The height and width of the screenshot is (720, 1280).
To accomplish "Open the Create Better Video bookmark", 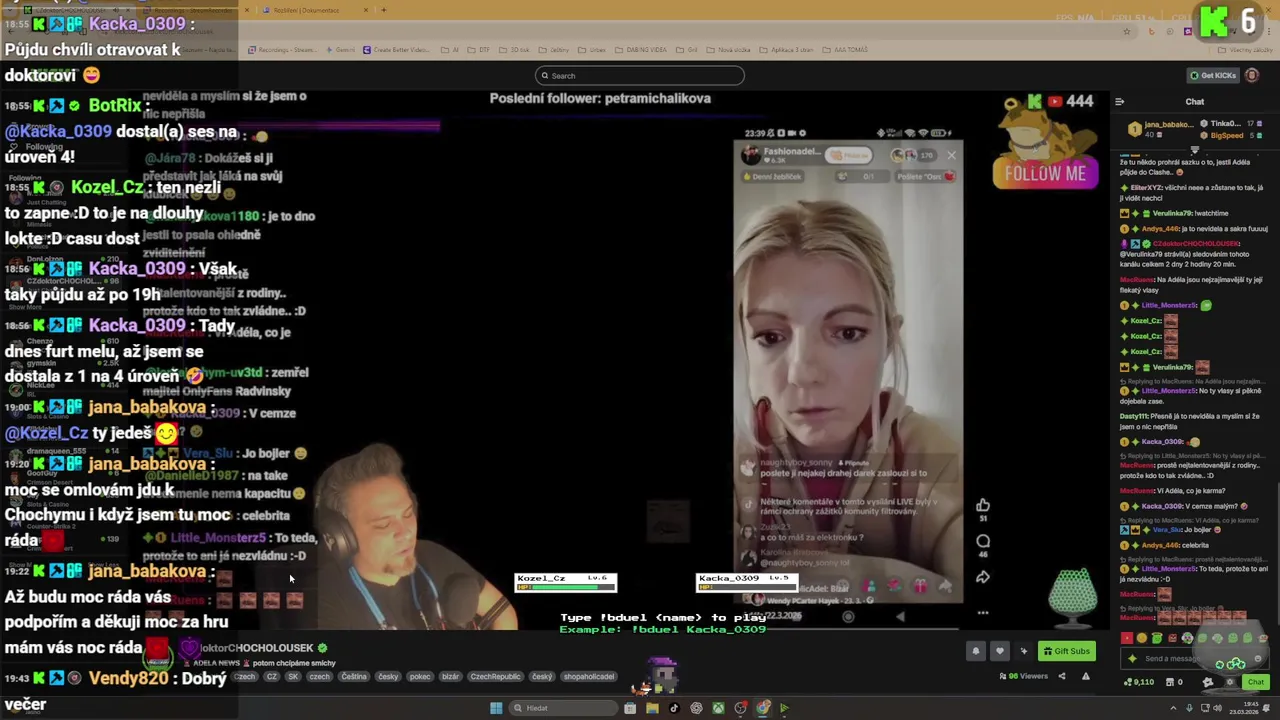I will click(396, 50).
